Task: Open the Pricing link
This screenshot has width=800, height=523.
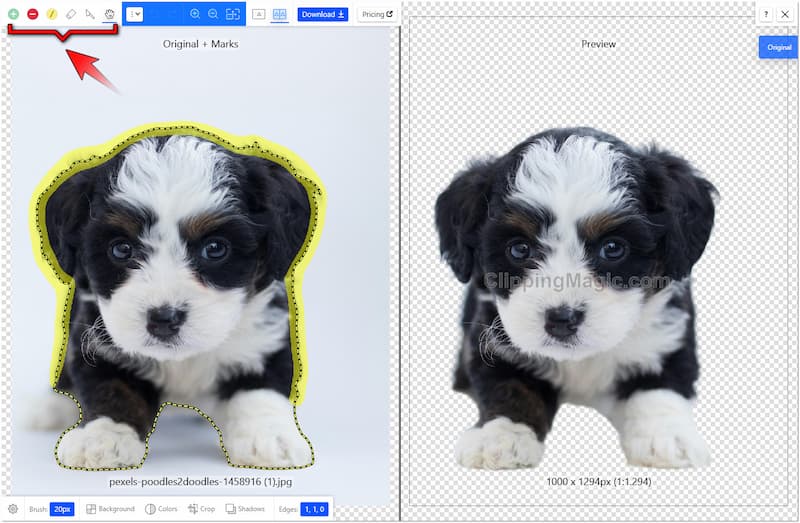Action: tap(377, 14)
